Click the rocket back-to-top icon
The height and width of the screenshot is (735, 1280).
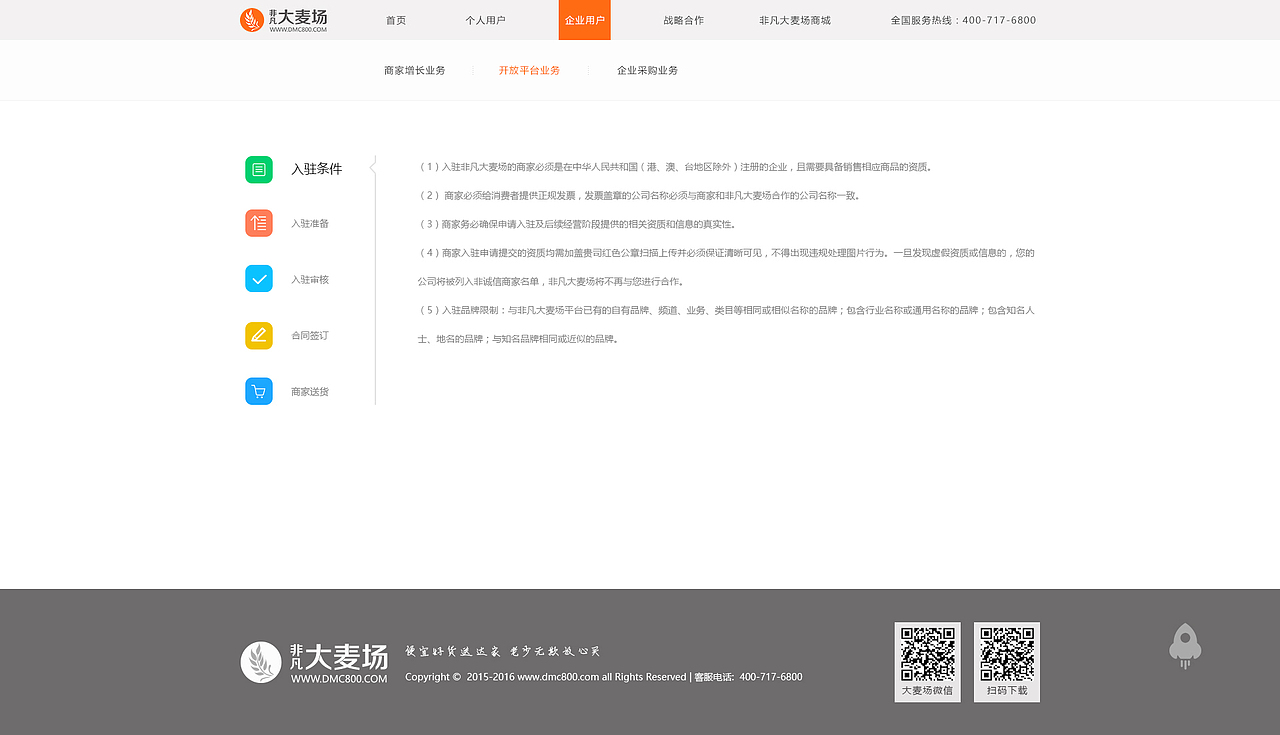1185,645
